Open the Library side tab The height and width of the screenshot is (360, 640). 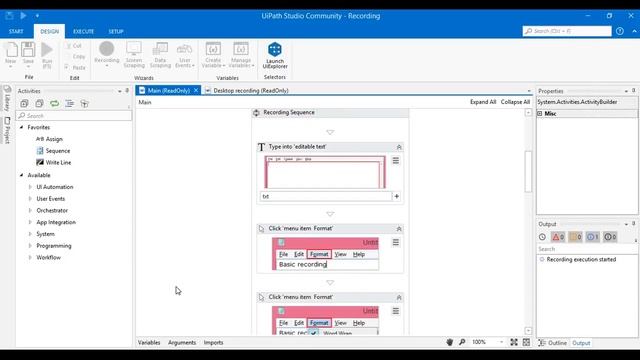7,98
